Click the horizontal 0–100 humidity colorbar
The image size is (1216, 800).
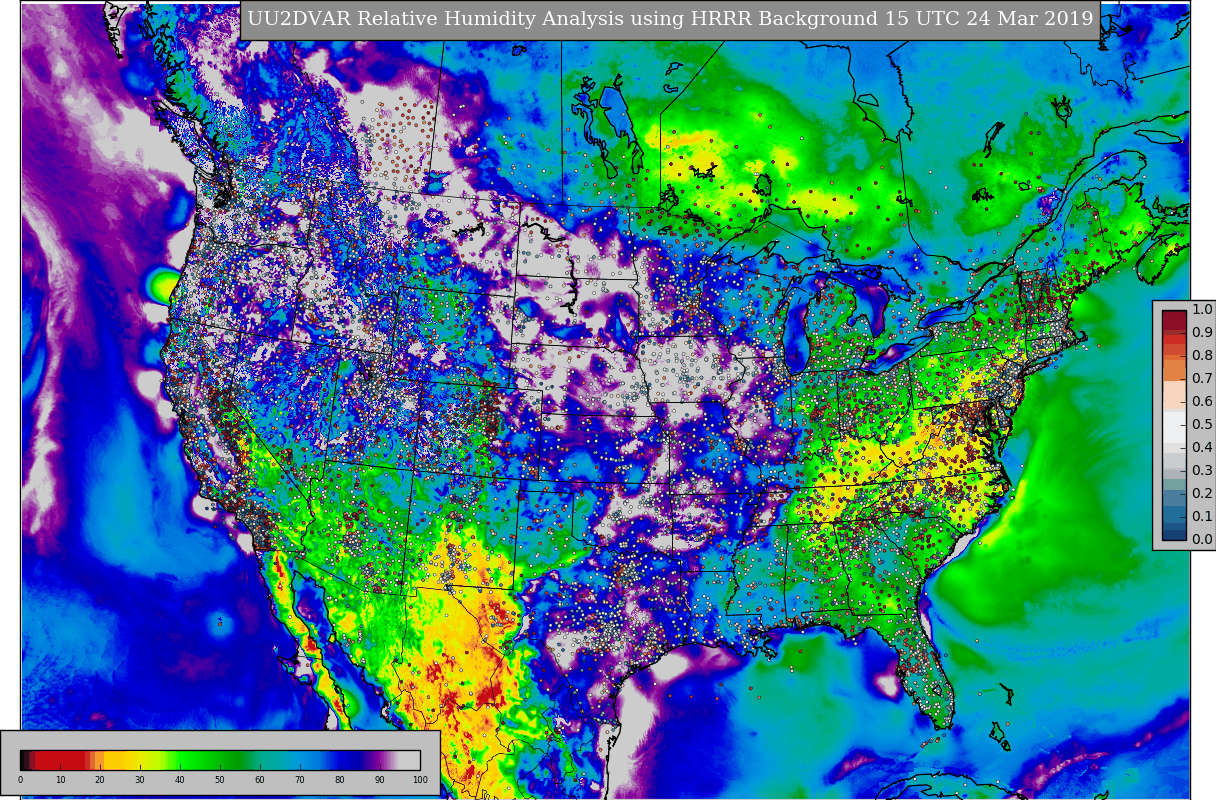[220, 760]
